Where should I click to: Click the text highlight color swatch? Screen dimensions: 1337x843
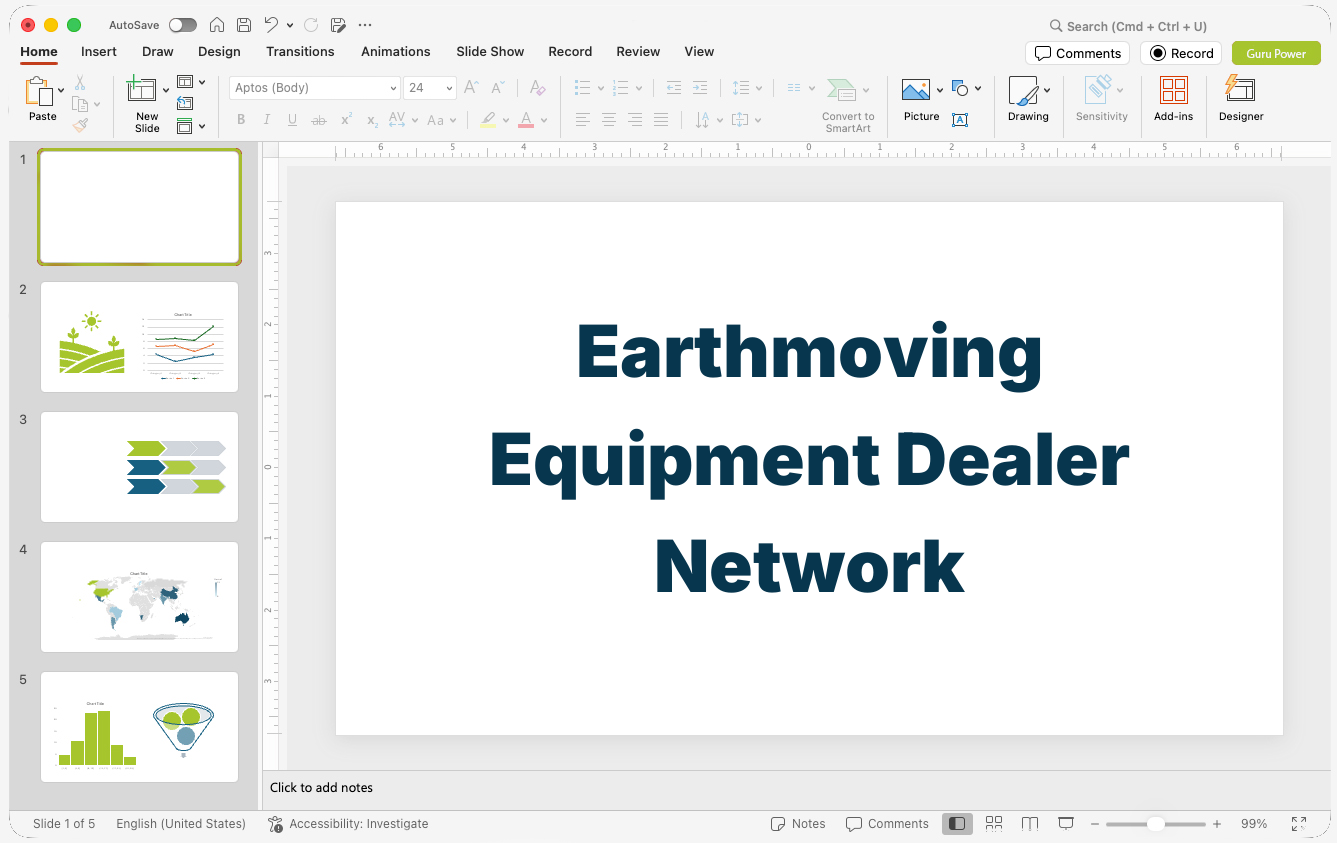(488, 120)
